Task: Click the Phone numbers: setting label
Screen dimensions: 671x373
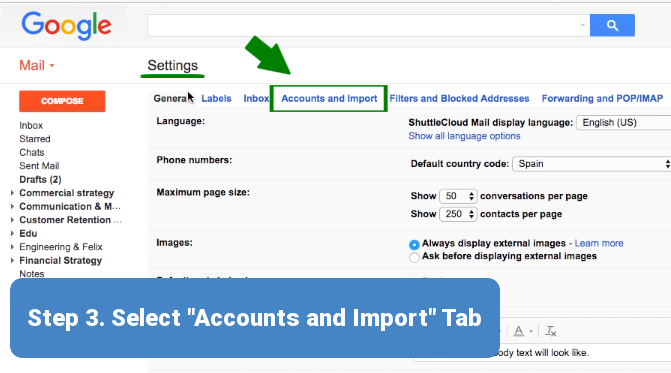Action: (x=194, y=160)
